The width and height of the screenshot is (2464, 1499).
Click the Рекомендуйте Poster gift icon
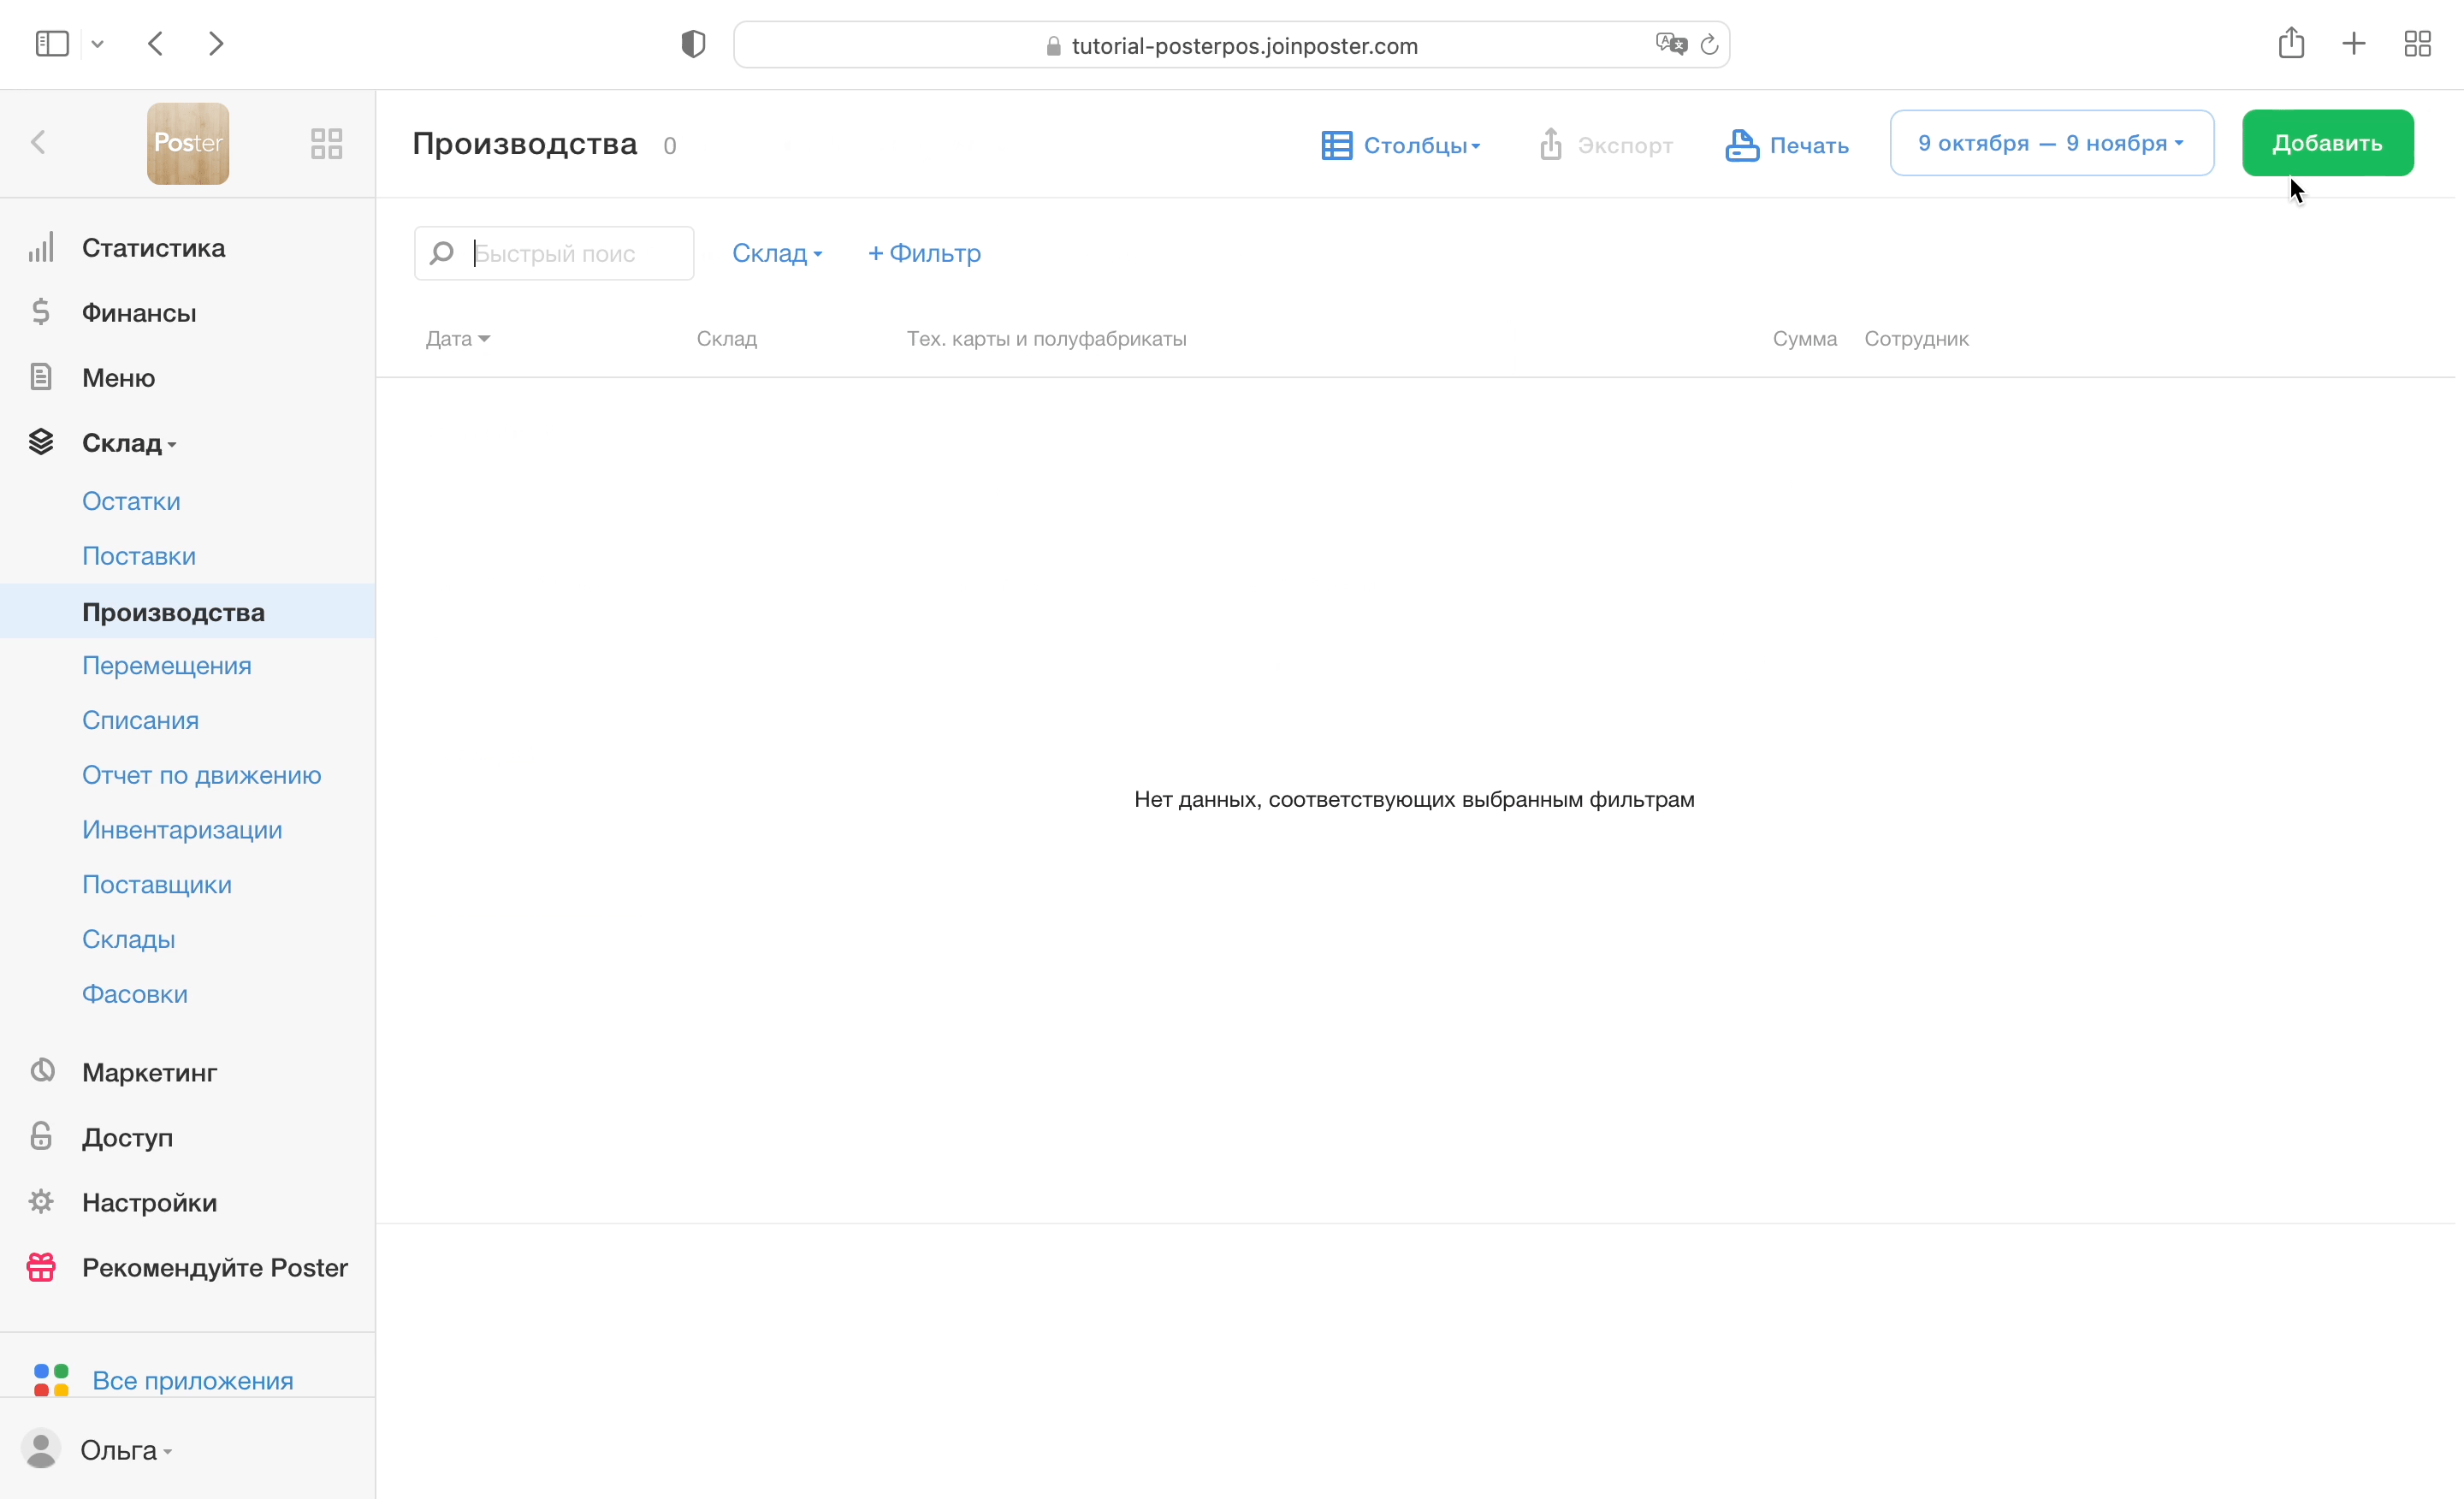pyautogui.click(x=41, y=1266)
